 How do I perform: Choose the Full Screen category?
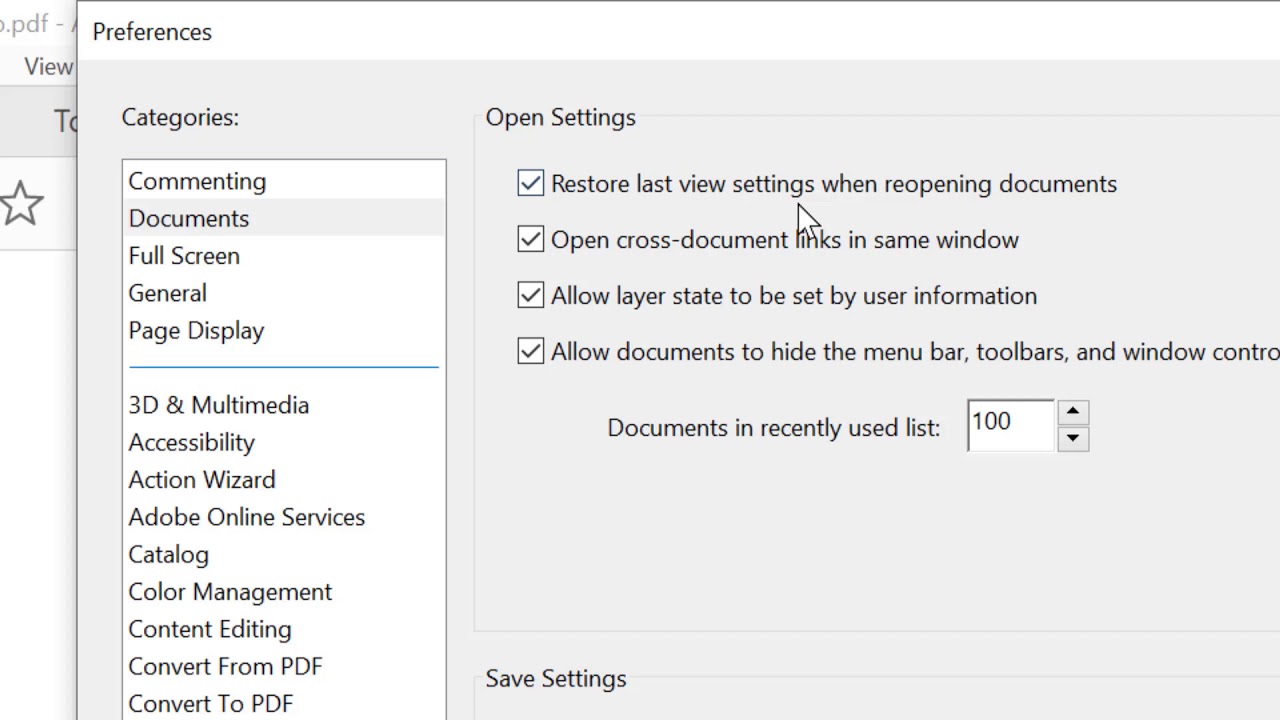click(184, 256)
